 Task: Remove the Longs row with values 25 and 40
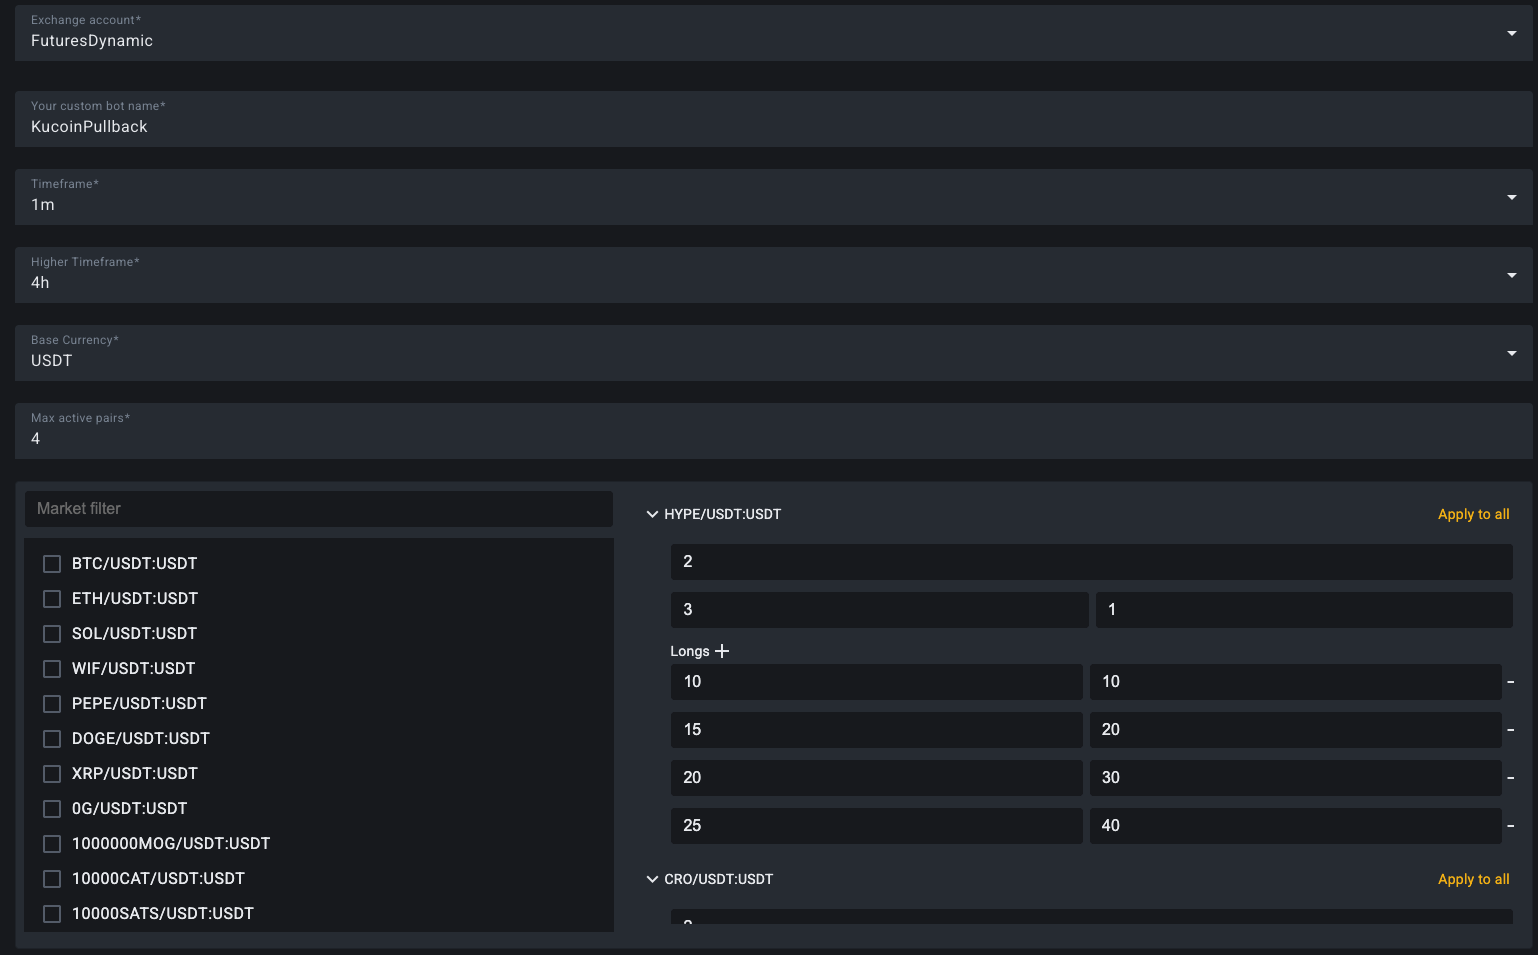point(1510,826)
